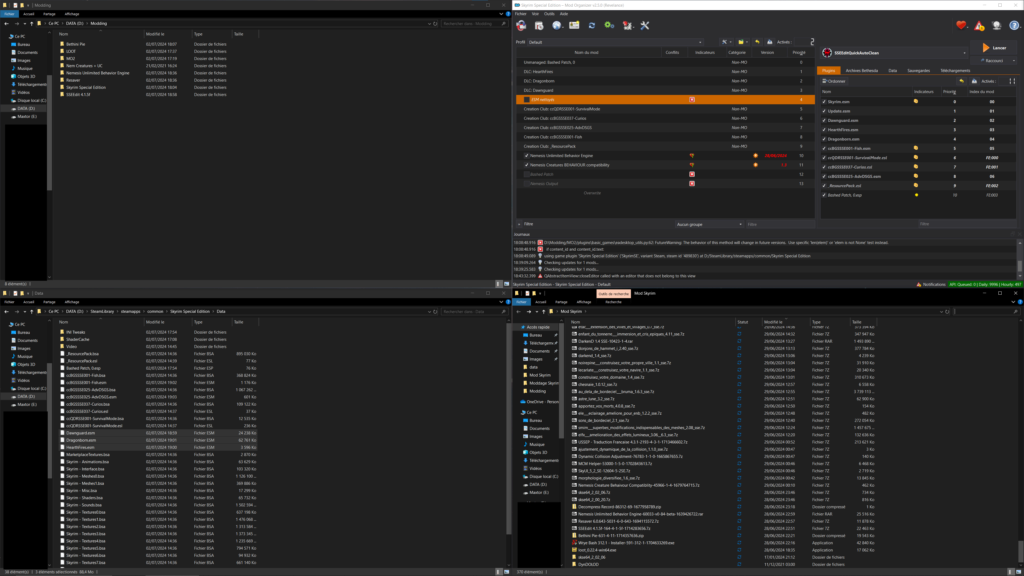
Task: Click the blue Refresh icon in Mod Organizer
Action: pyautogui.click(x=592, y=25)
